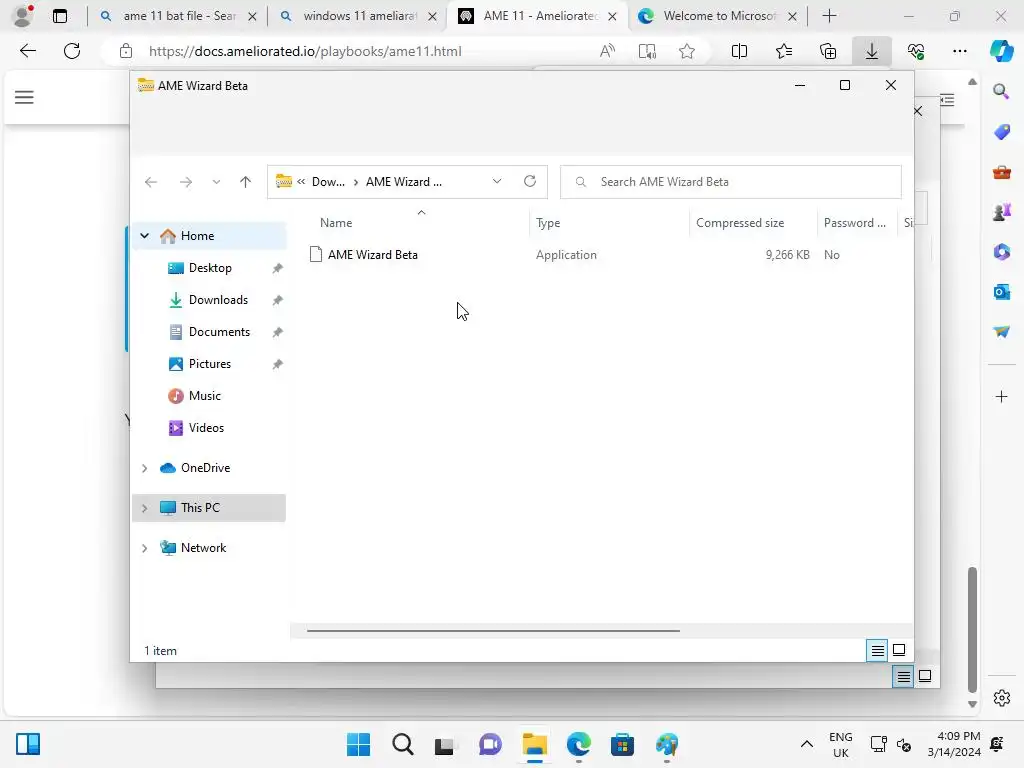Open recent locations chevron in Explorer
The width and height of the screenshot is (1024, 768).
pyautogui.click(x=216, y=182)
